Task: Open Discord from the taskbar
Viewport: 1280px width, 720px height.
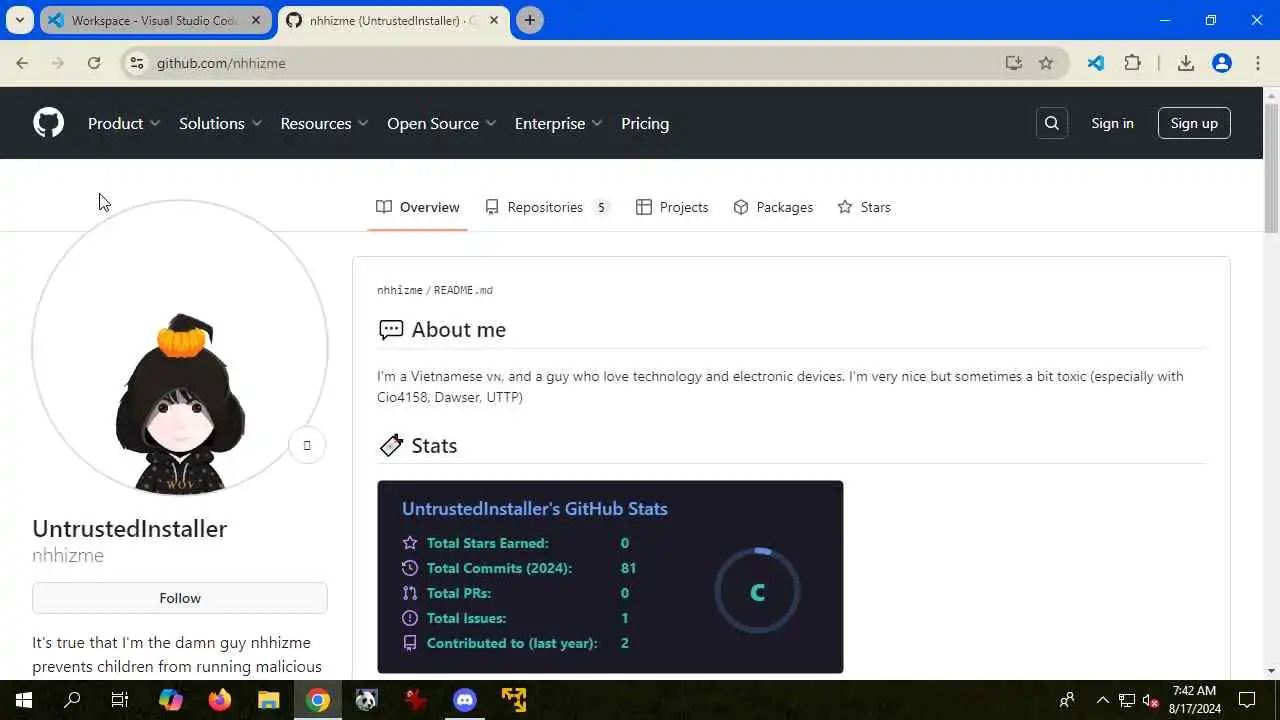Action: (x=465, y=700)
